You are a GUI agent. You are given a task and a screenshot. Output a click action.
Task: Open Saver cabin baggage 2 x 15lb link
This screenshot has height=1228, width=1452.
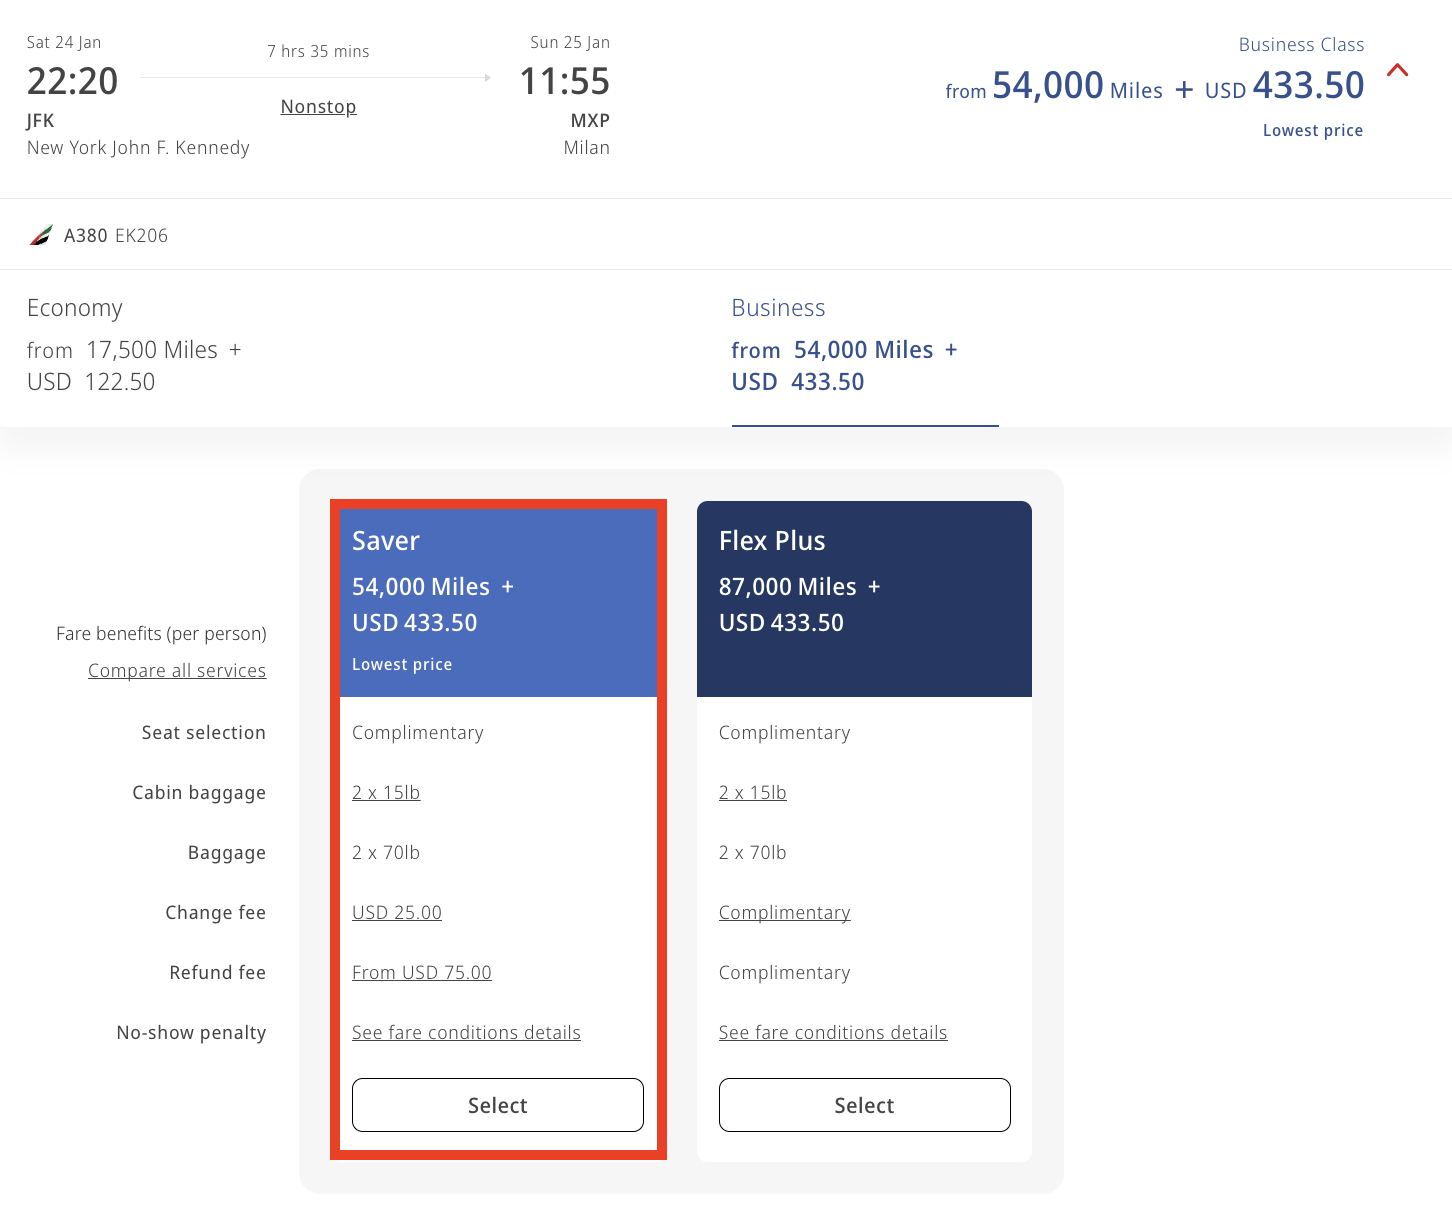coord(386,793)
